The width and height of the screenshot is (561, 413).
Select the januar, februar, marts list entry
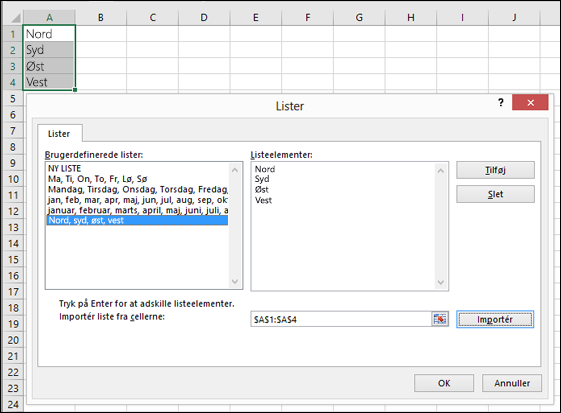[x=137, y=210]
